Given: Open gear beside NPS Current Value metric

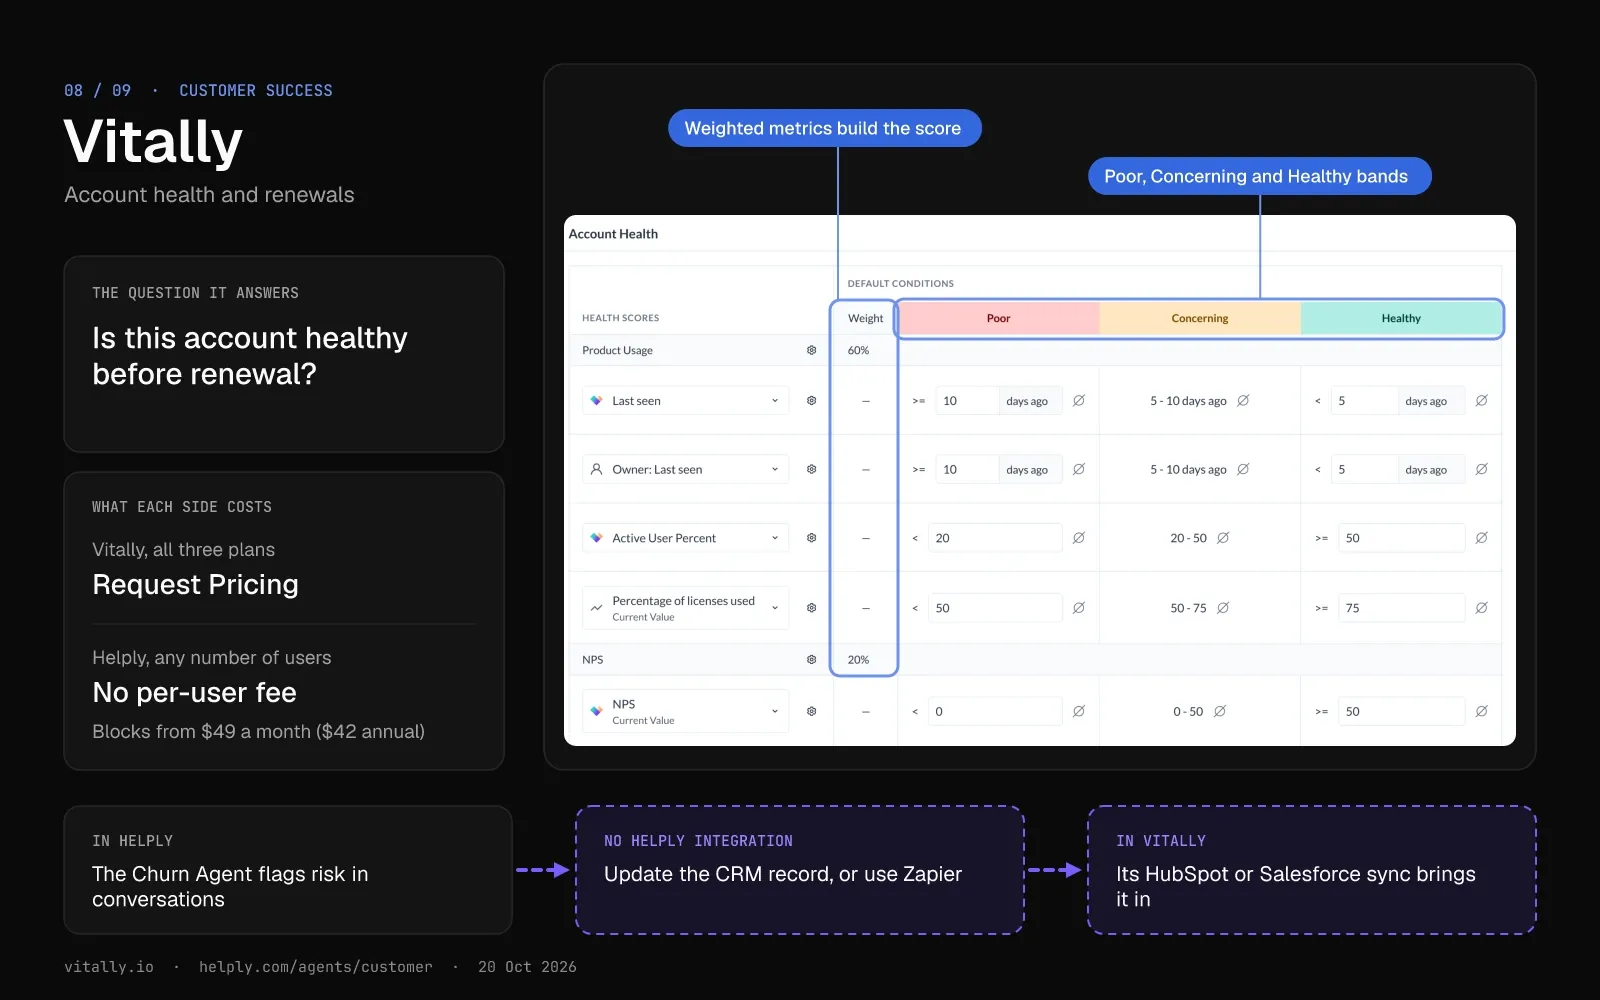Looking at the screenshot, I should click(811, 711).
